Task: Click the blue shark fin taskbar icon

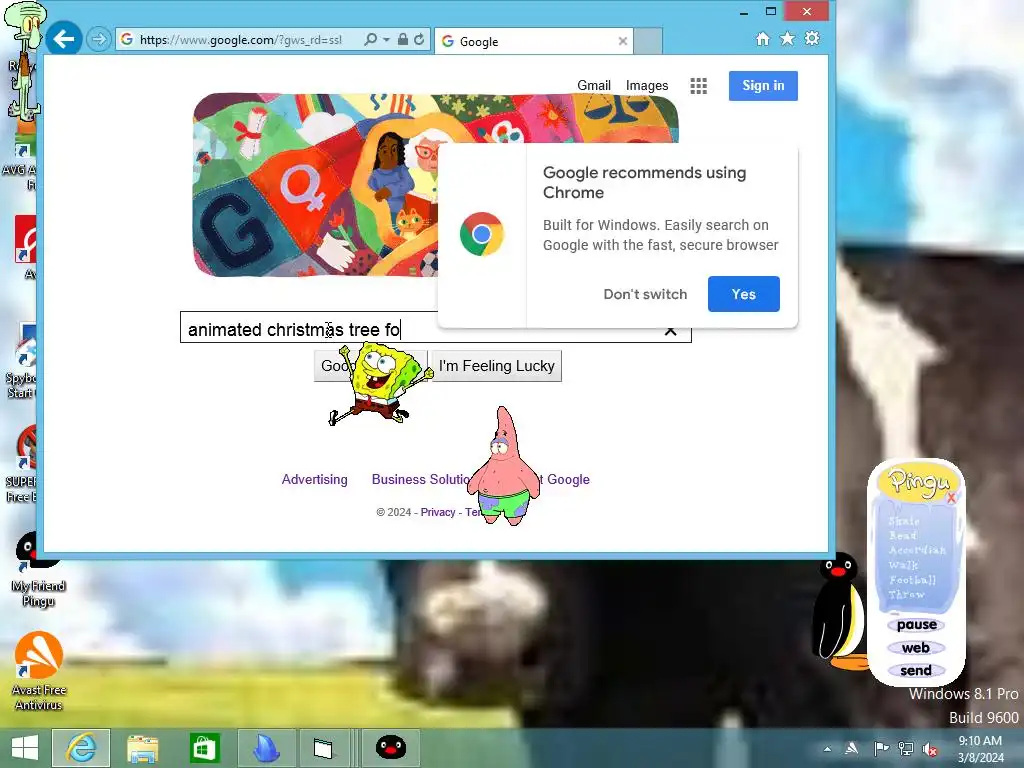Action: coord(266,748)
